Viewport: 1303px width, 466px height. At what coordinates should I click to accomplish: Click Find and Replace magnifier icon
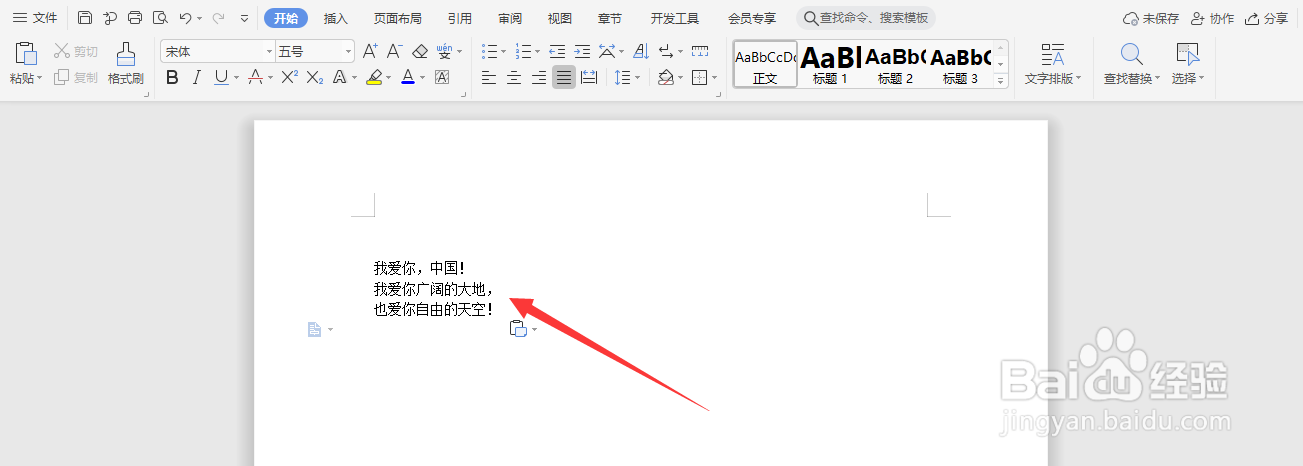pos(1131,54)
